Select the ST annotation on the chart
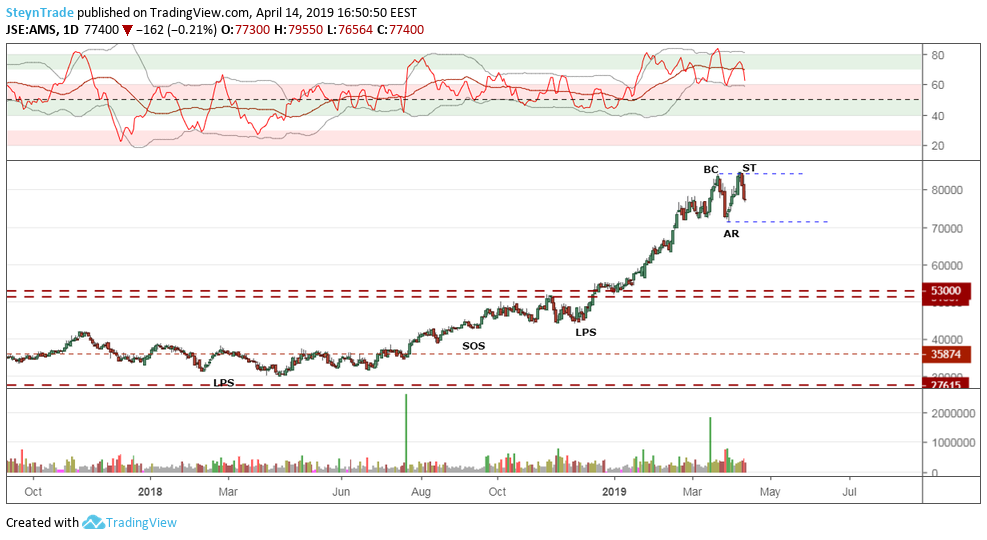The height and width of the screenshot is (540, 987). pyautogui.click(x=749, y=168)
